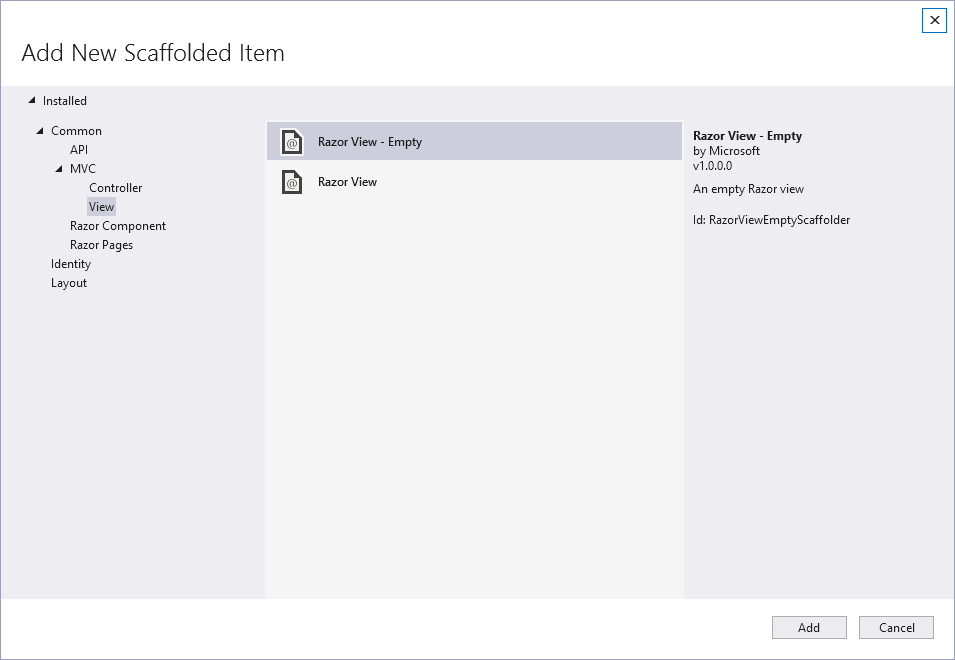
Task: Select the Identity category
Action: pyautogui.click(x=71, y=264)
